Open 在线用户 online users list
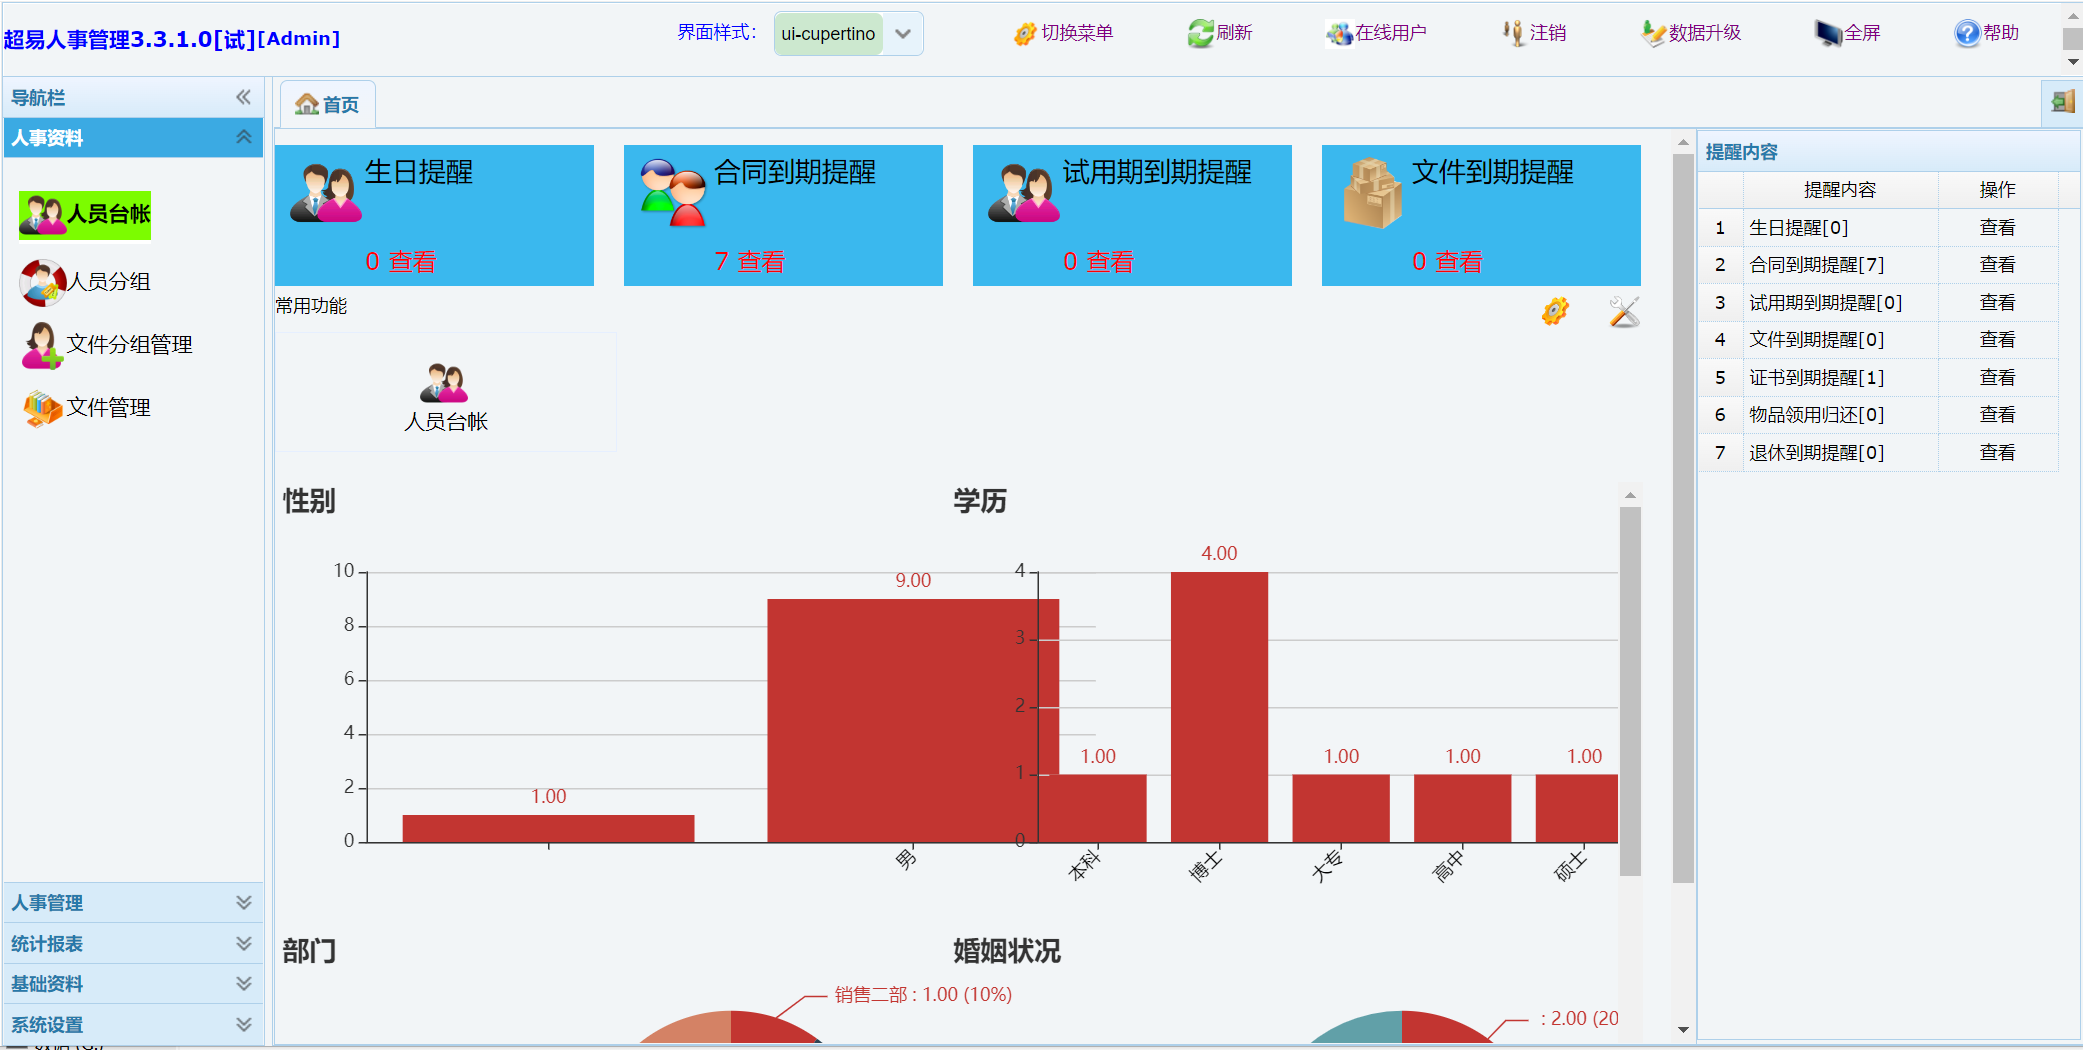2083x1050 pixels. click(x=1339, y=34)
